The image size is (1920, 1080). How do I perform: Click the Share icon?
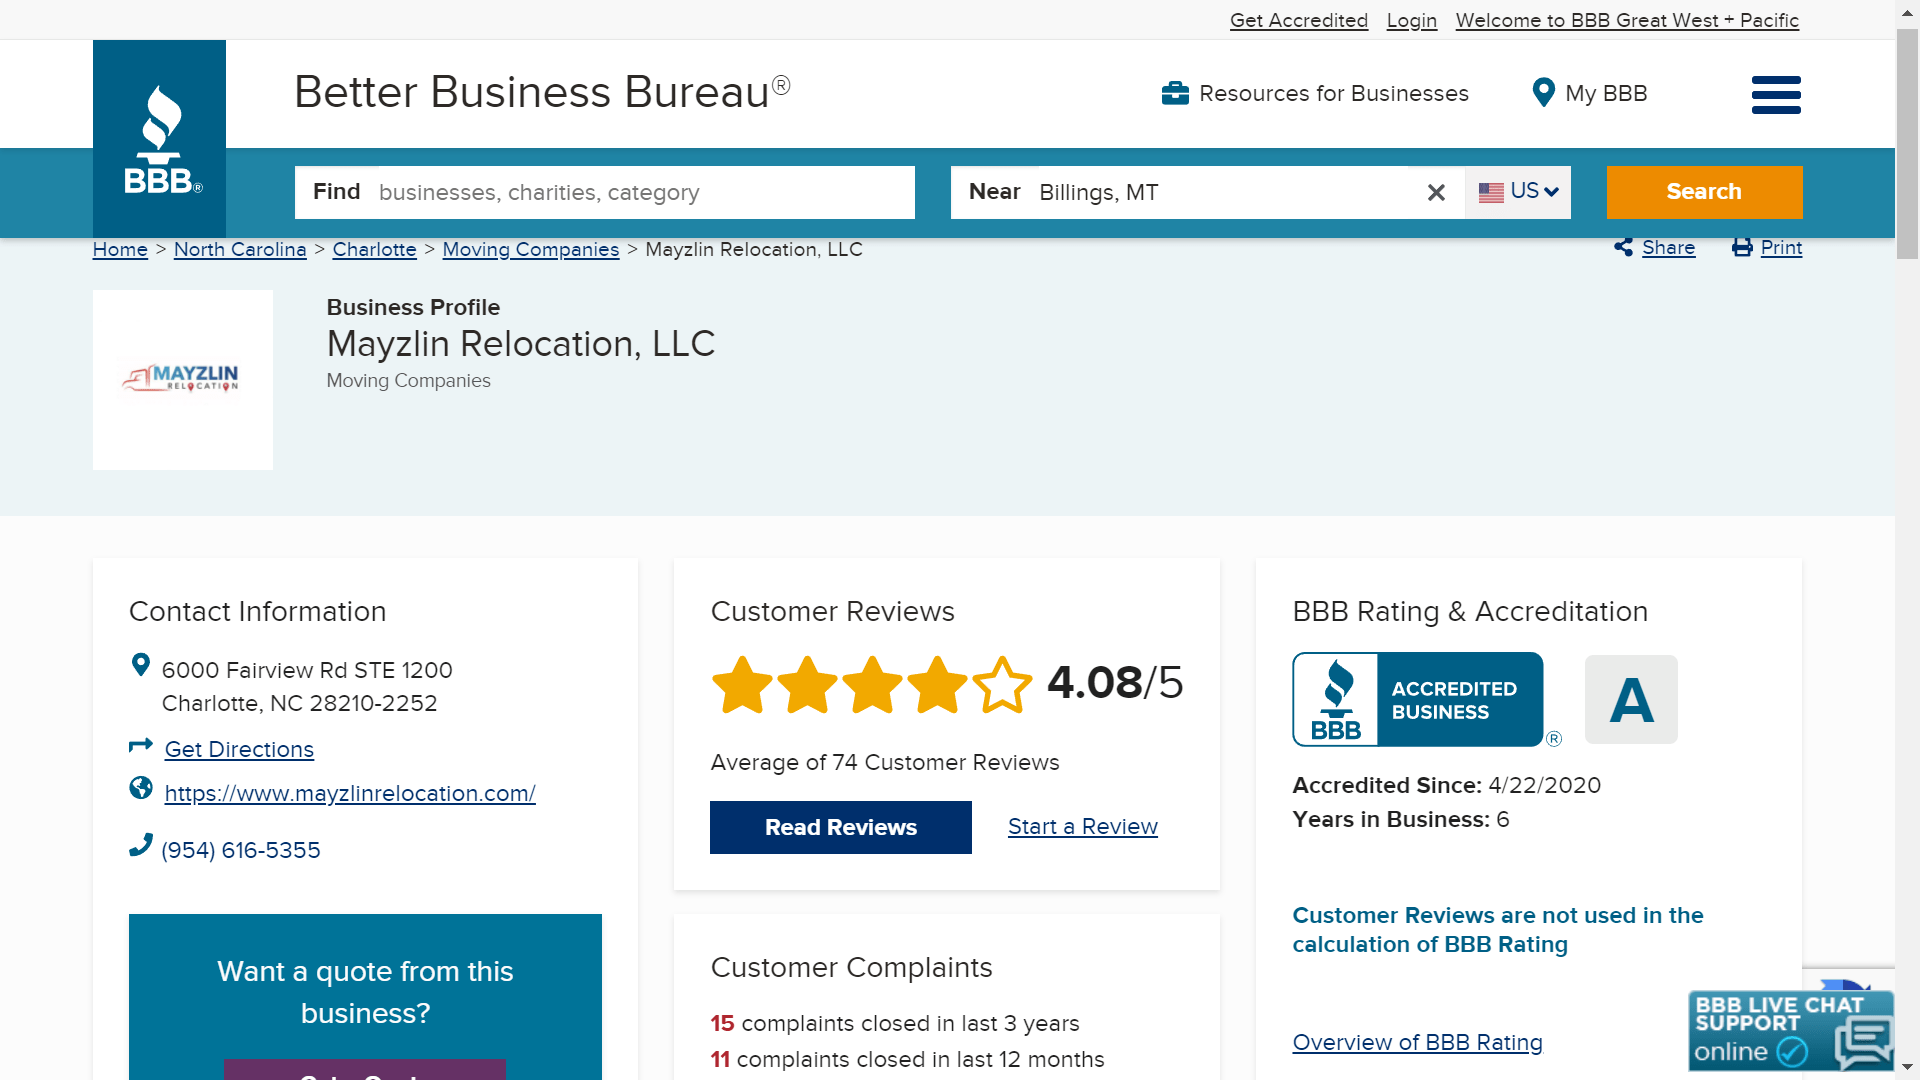1623,247
